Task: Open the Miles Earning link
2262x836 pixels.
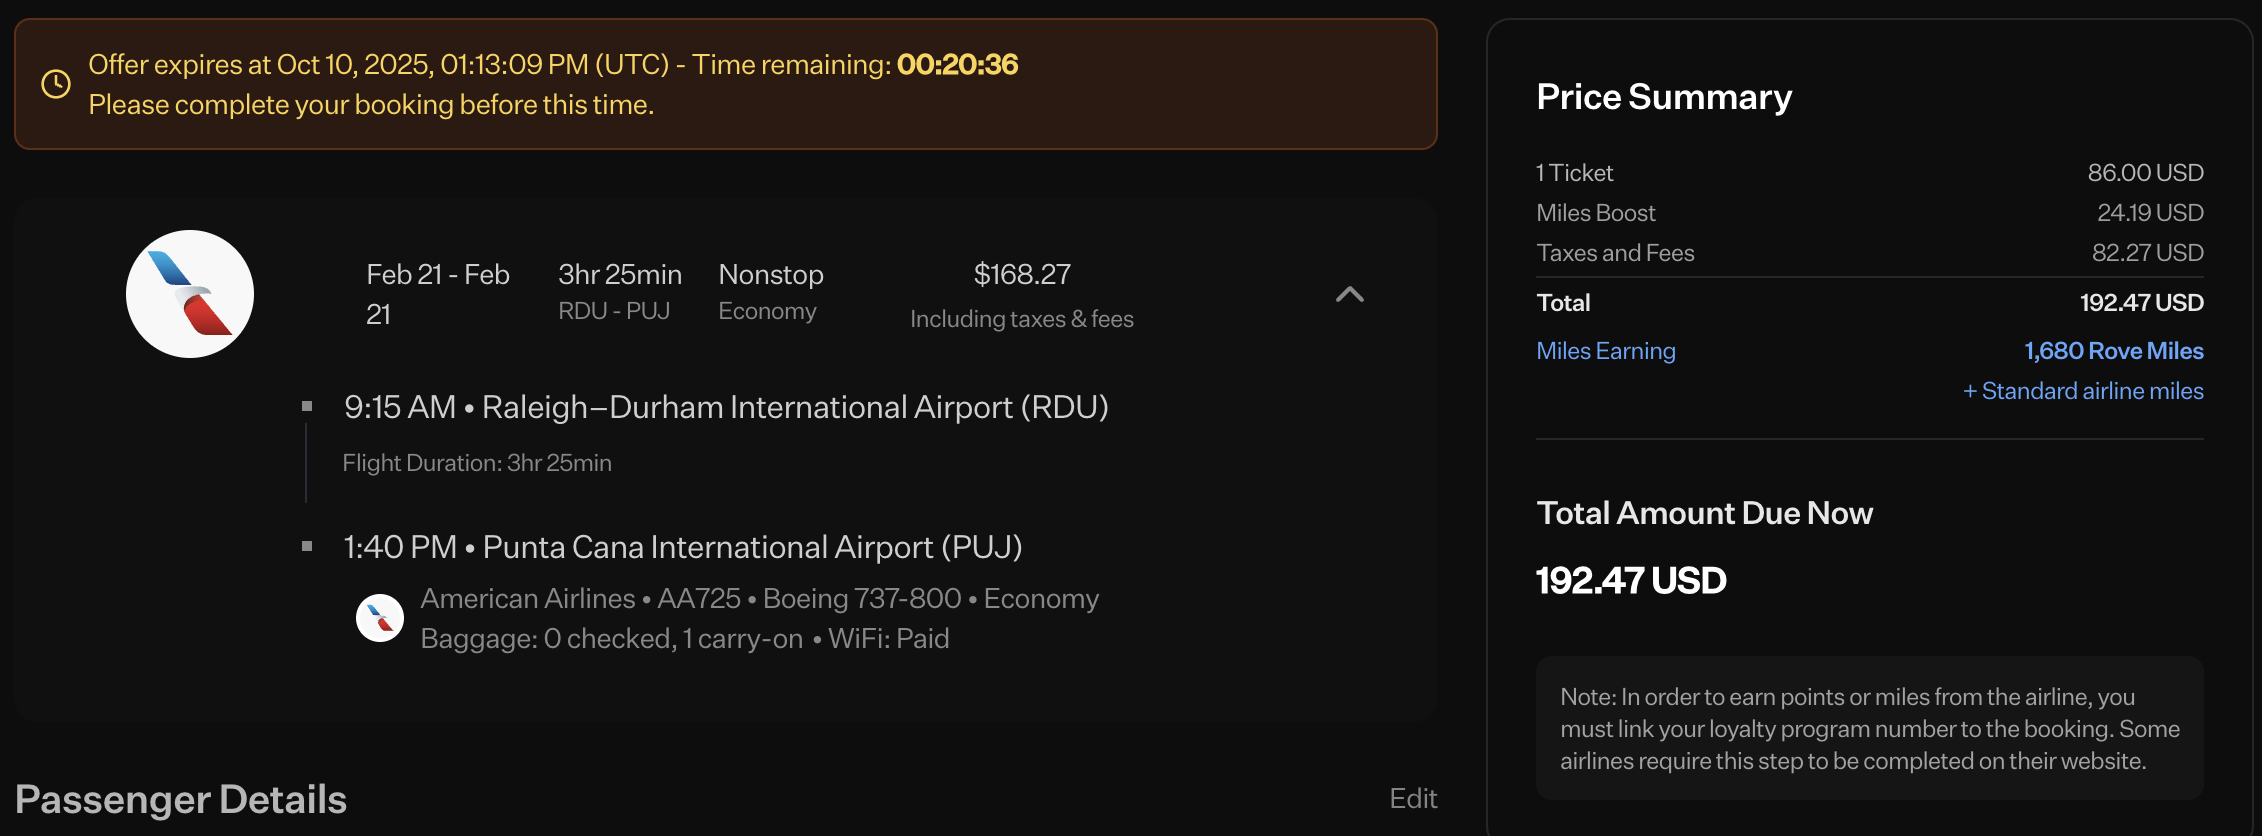Action: coord(1605,351)
